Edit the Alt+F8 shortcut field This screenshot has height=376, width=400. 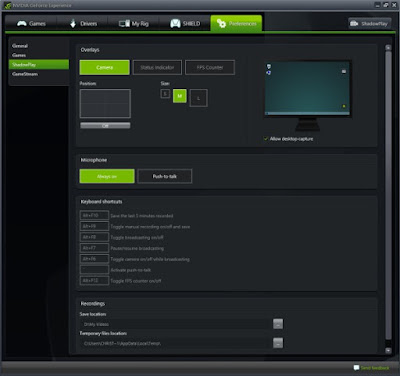click(94, 237)
